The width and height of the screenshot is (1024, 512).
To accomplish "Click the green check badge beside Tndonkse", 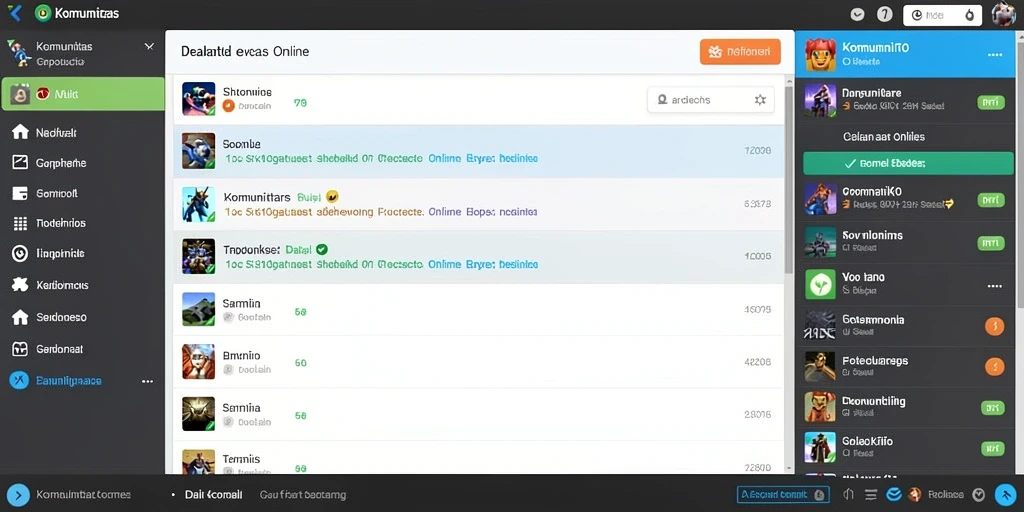I will (321, 249).
